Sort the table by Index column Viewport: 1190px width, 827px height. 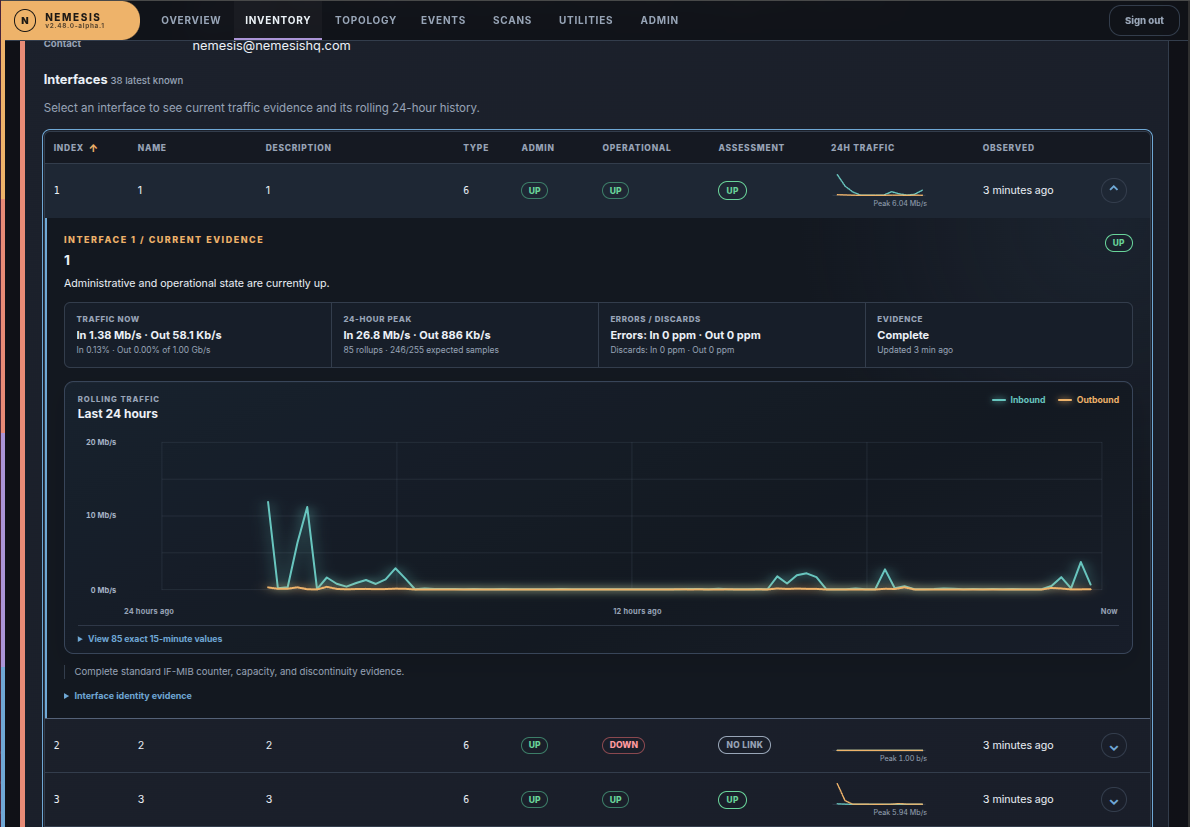[x=75, y=148]
